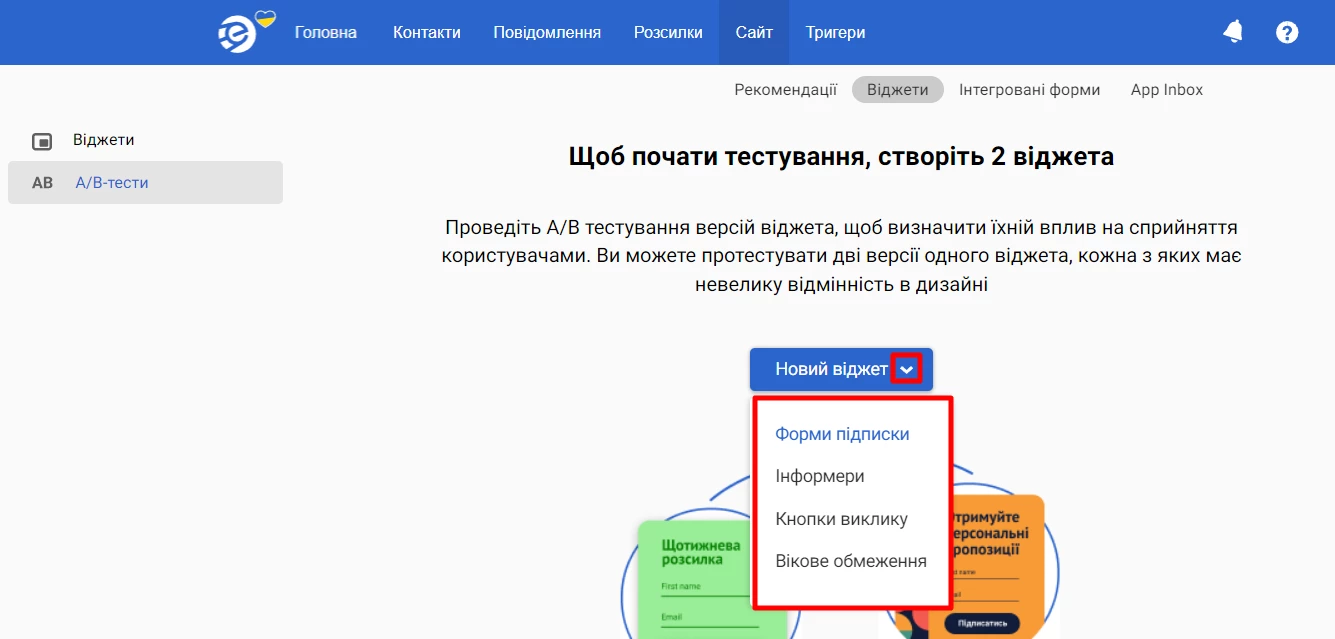Open the Сайт navigation tab
1335x639 pixels.
[754, 32]
